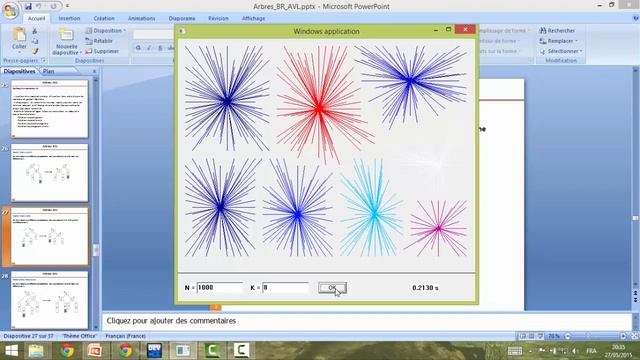Click the zoom in plus button
The image size is (640, 360).
pos(623,336)
